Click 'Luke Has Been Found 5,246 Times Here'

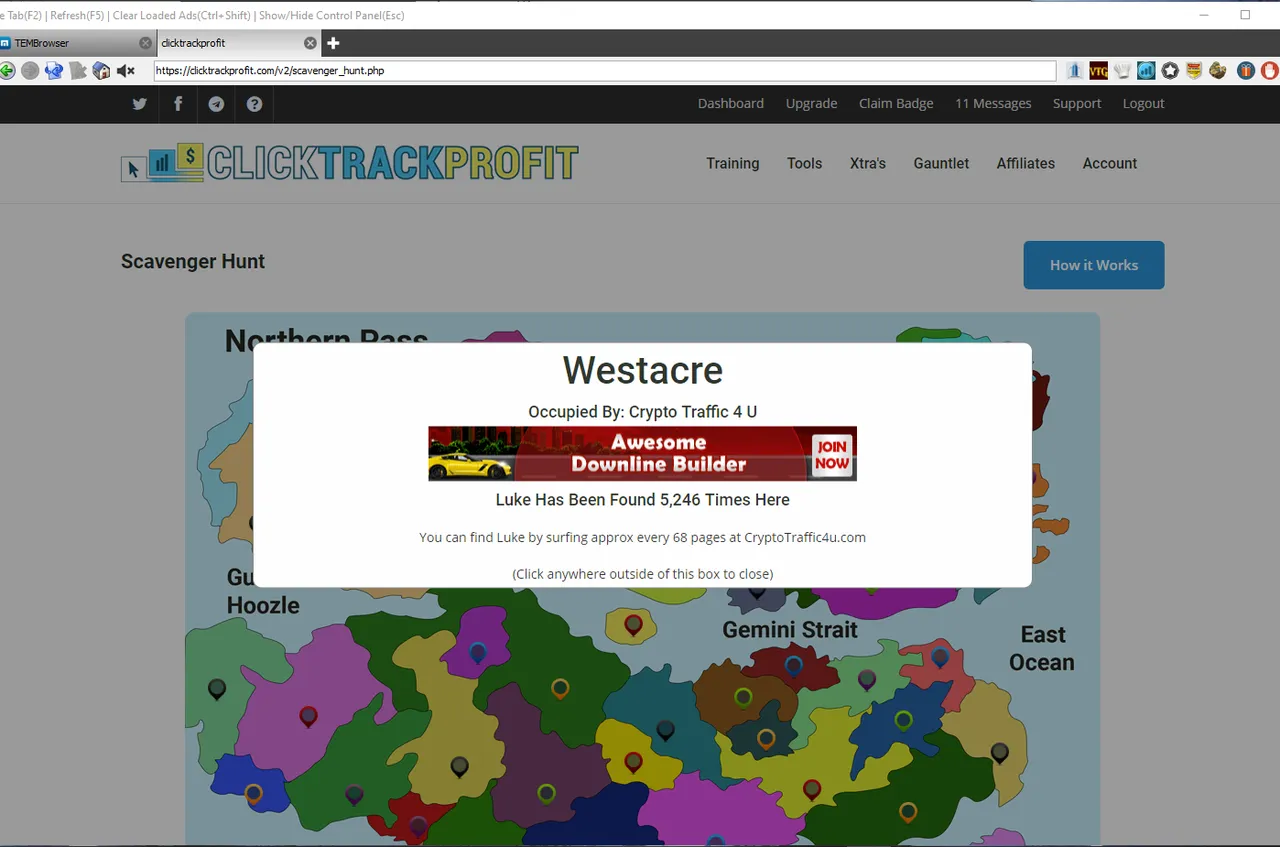click(x=642, y=499)
